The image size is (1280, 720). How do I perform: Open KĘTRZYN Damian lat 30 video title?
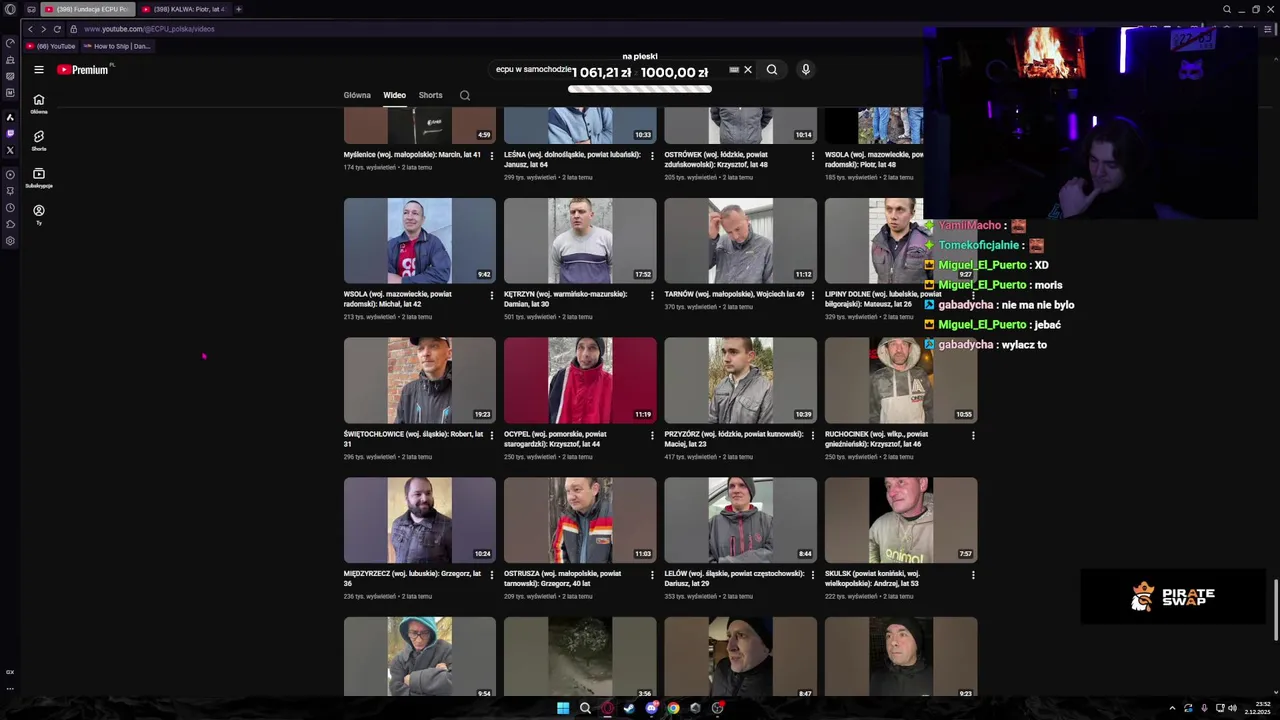click(x=566, y=299)
